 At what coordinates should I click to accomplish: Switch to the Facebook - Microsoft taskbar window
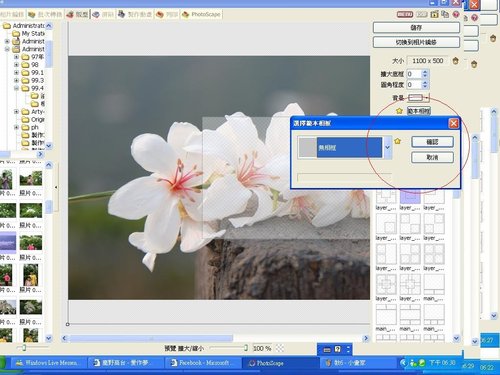tap(203, 363)
